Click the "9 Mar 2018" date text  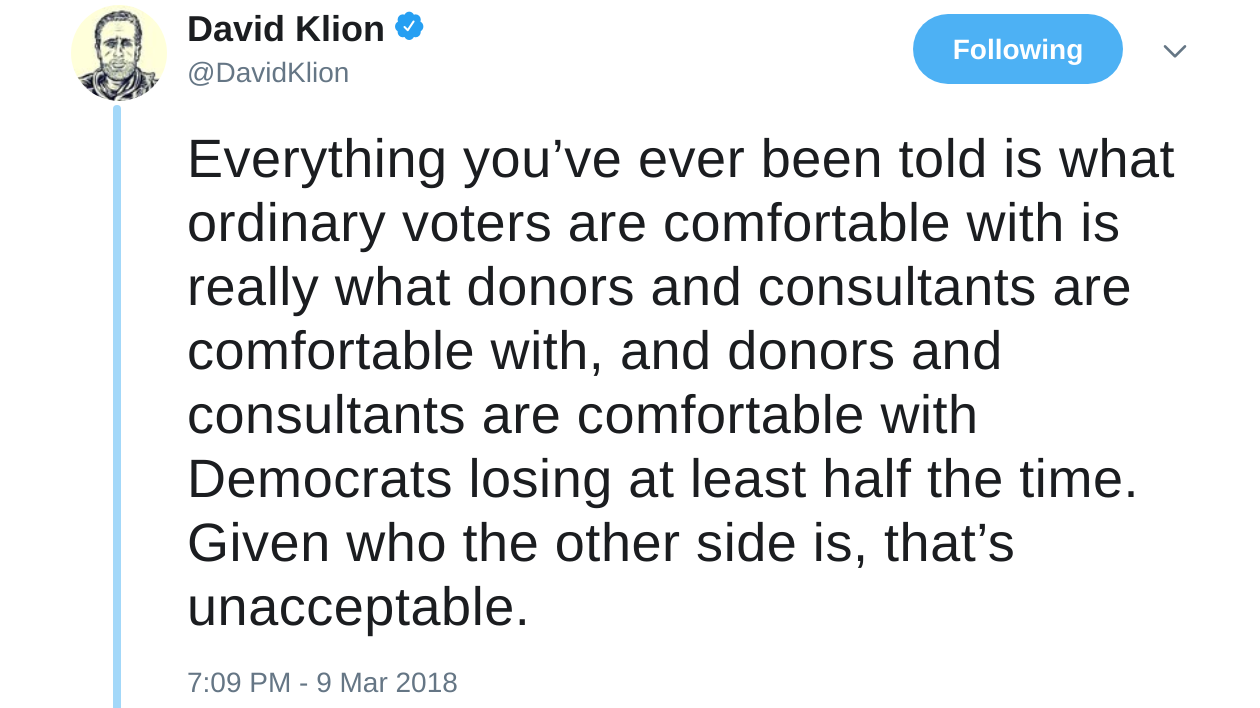(387, 682)
